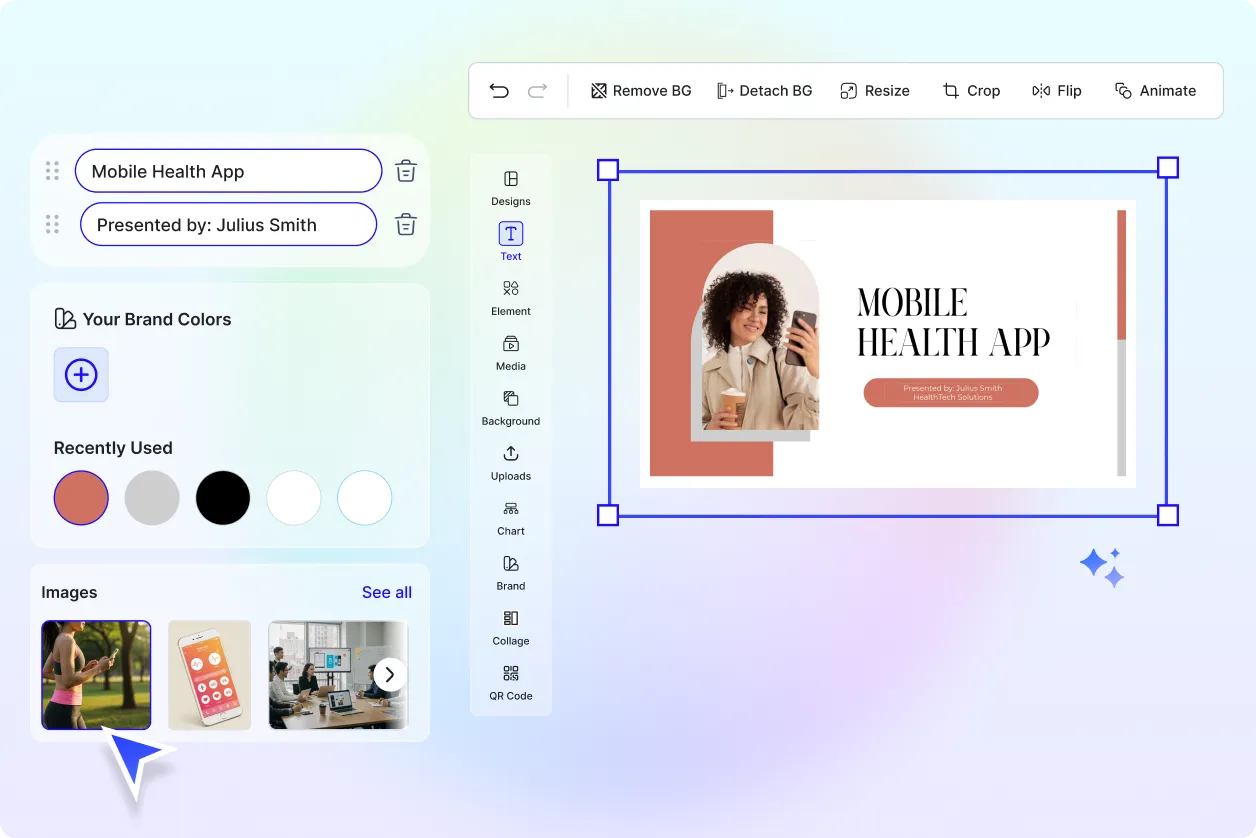Open the Uploads section
This screenshot has height=838, width=1256.
click(510, 462)
